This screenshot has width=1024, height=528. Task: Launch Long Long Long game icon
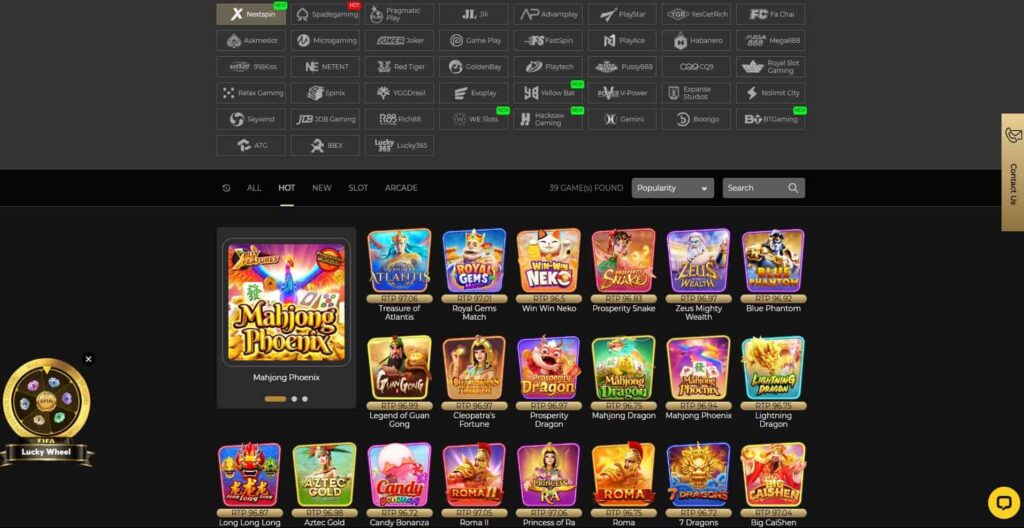point(249,474)
